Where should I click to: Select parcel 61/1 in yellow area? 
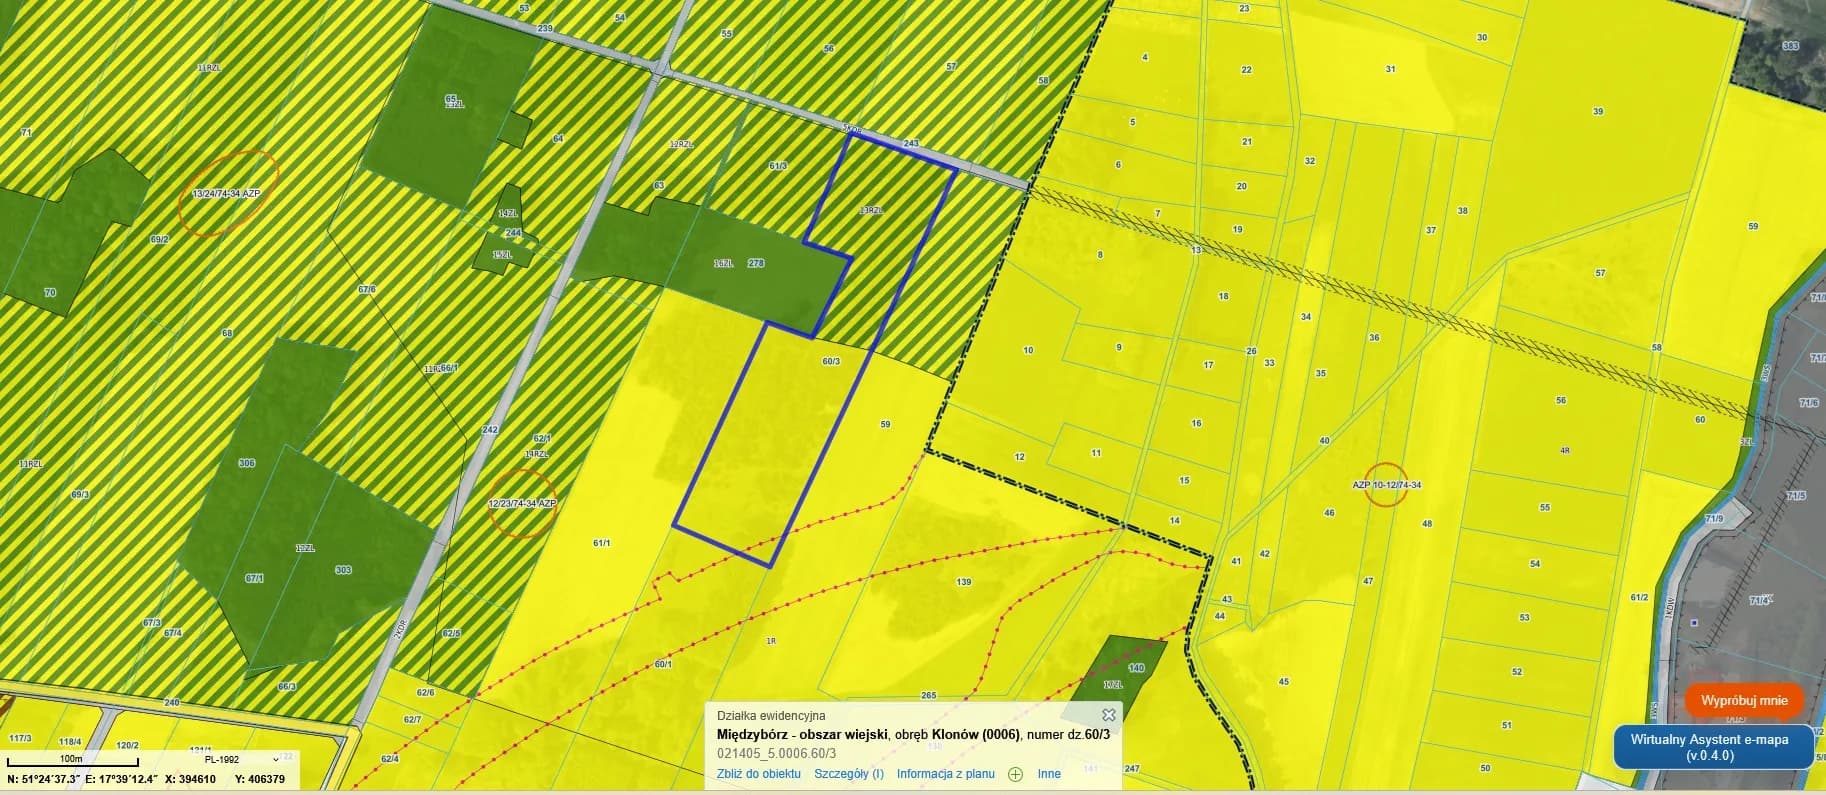pos(601,543)
